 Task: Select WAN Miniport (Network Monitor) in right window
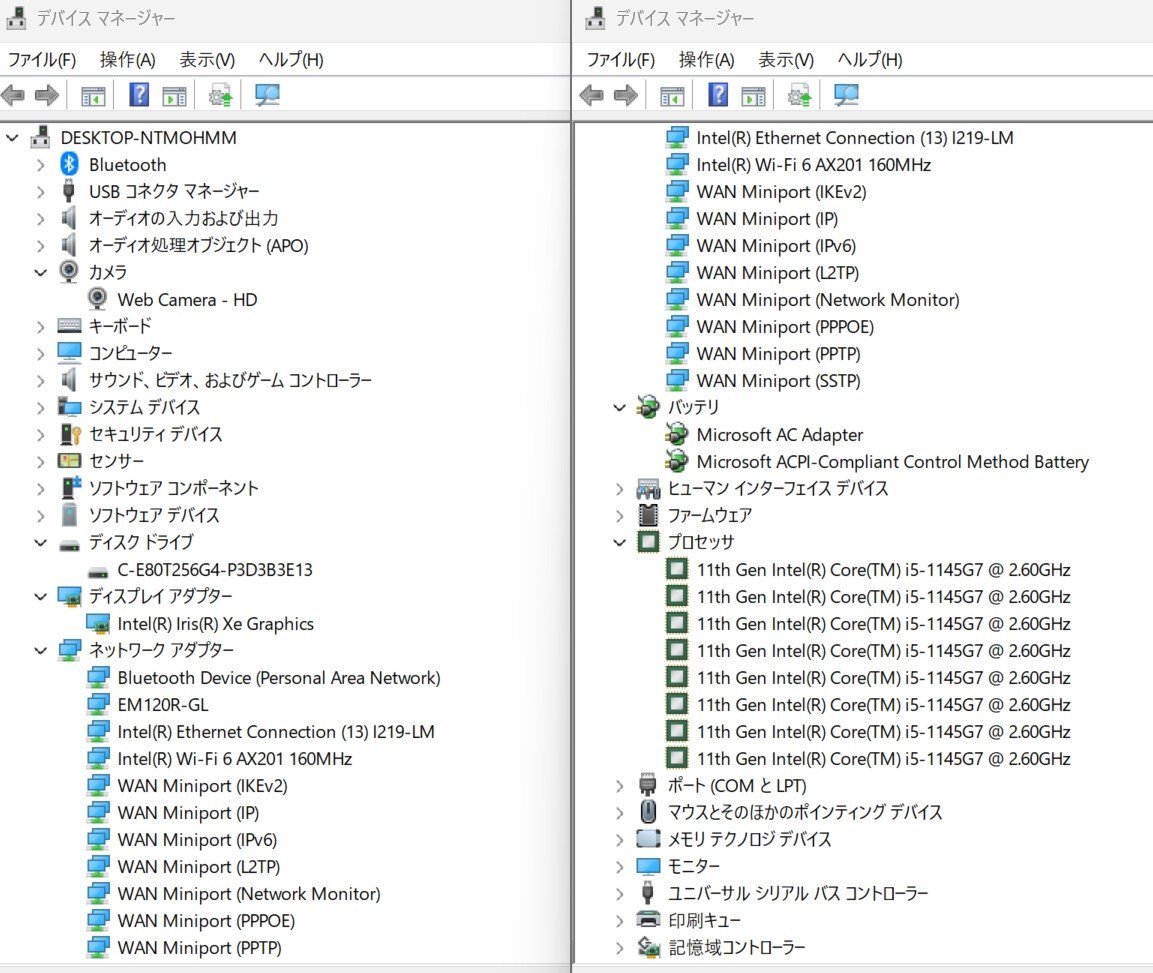(x=827, y=299)
